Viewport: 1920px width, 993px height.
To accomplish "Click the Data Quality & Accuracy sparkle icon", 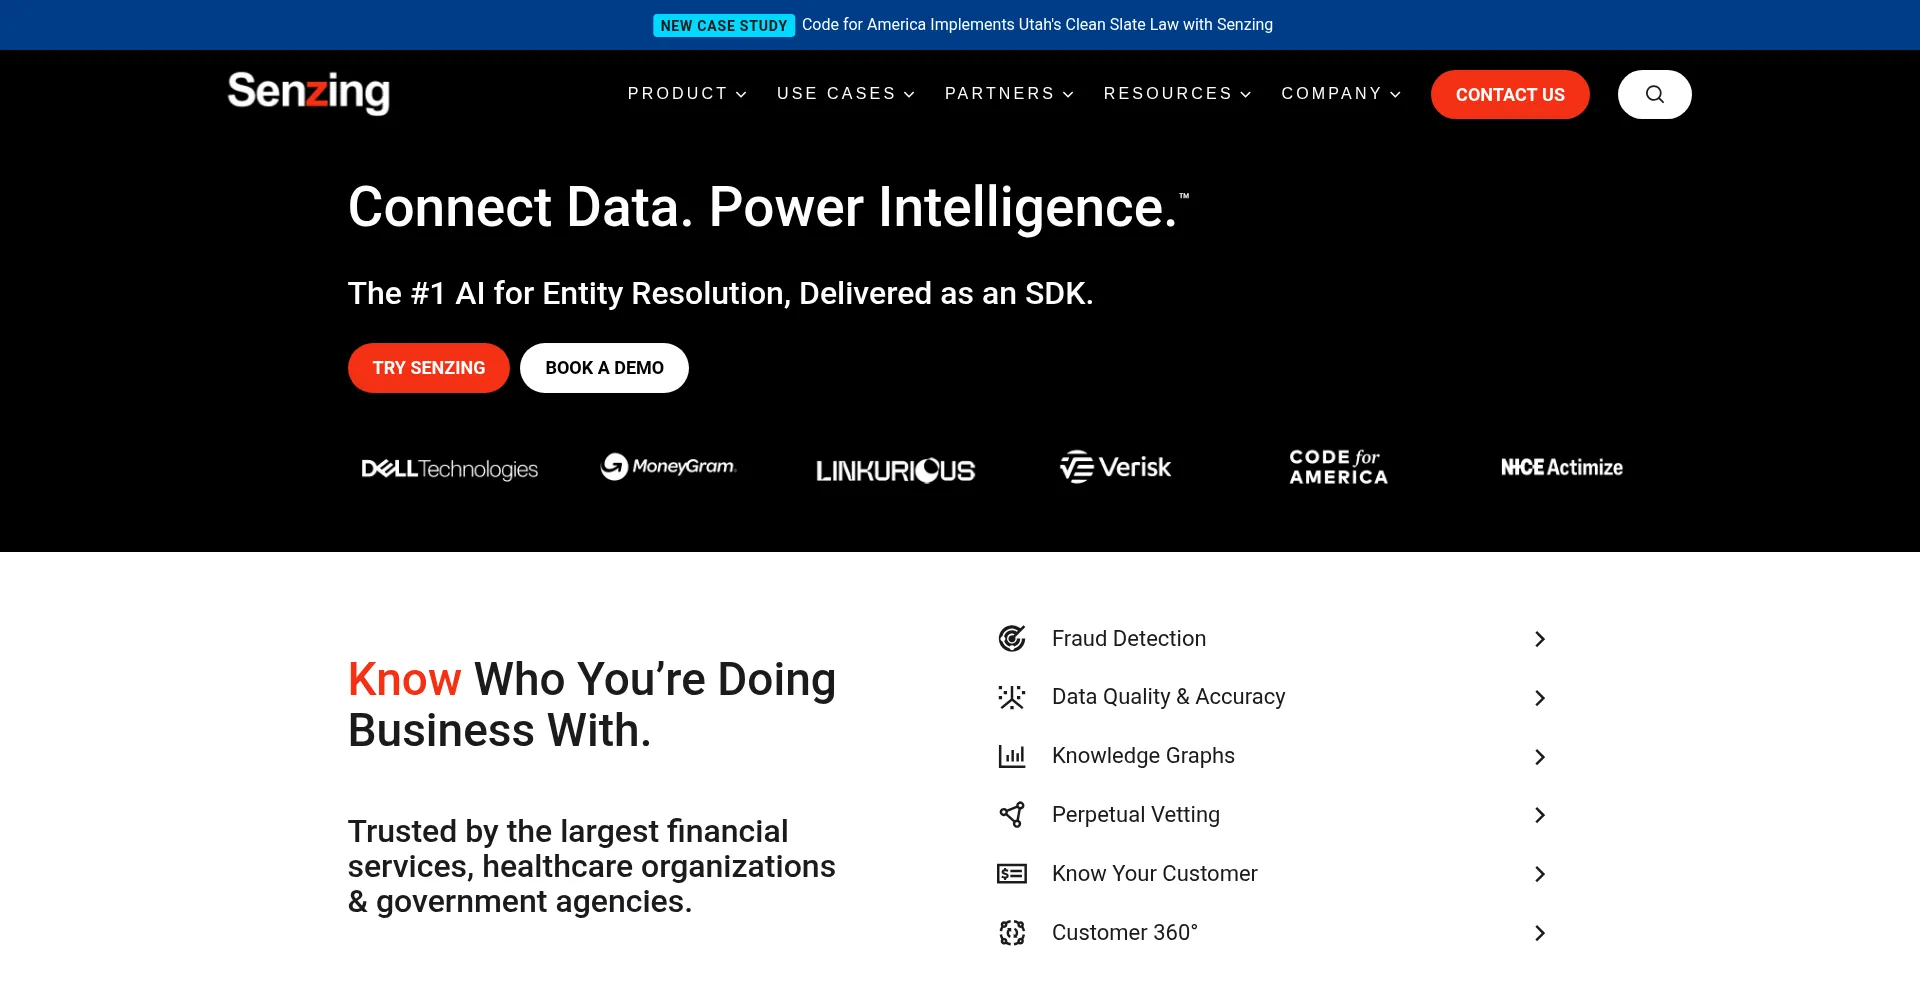I will click(1012, 697).
